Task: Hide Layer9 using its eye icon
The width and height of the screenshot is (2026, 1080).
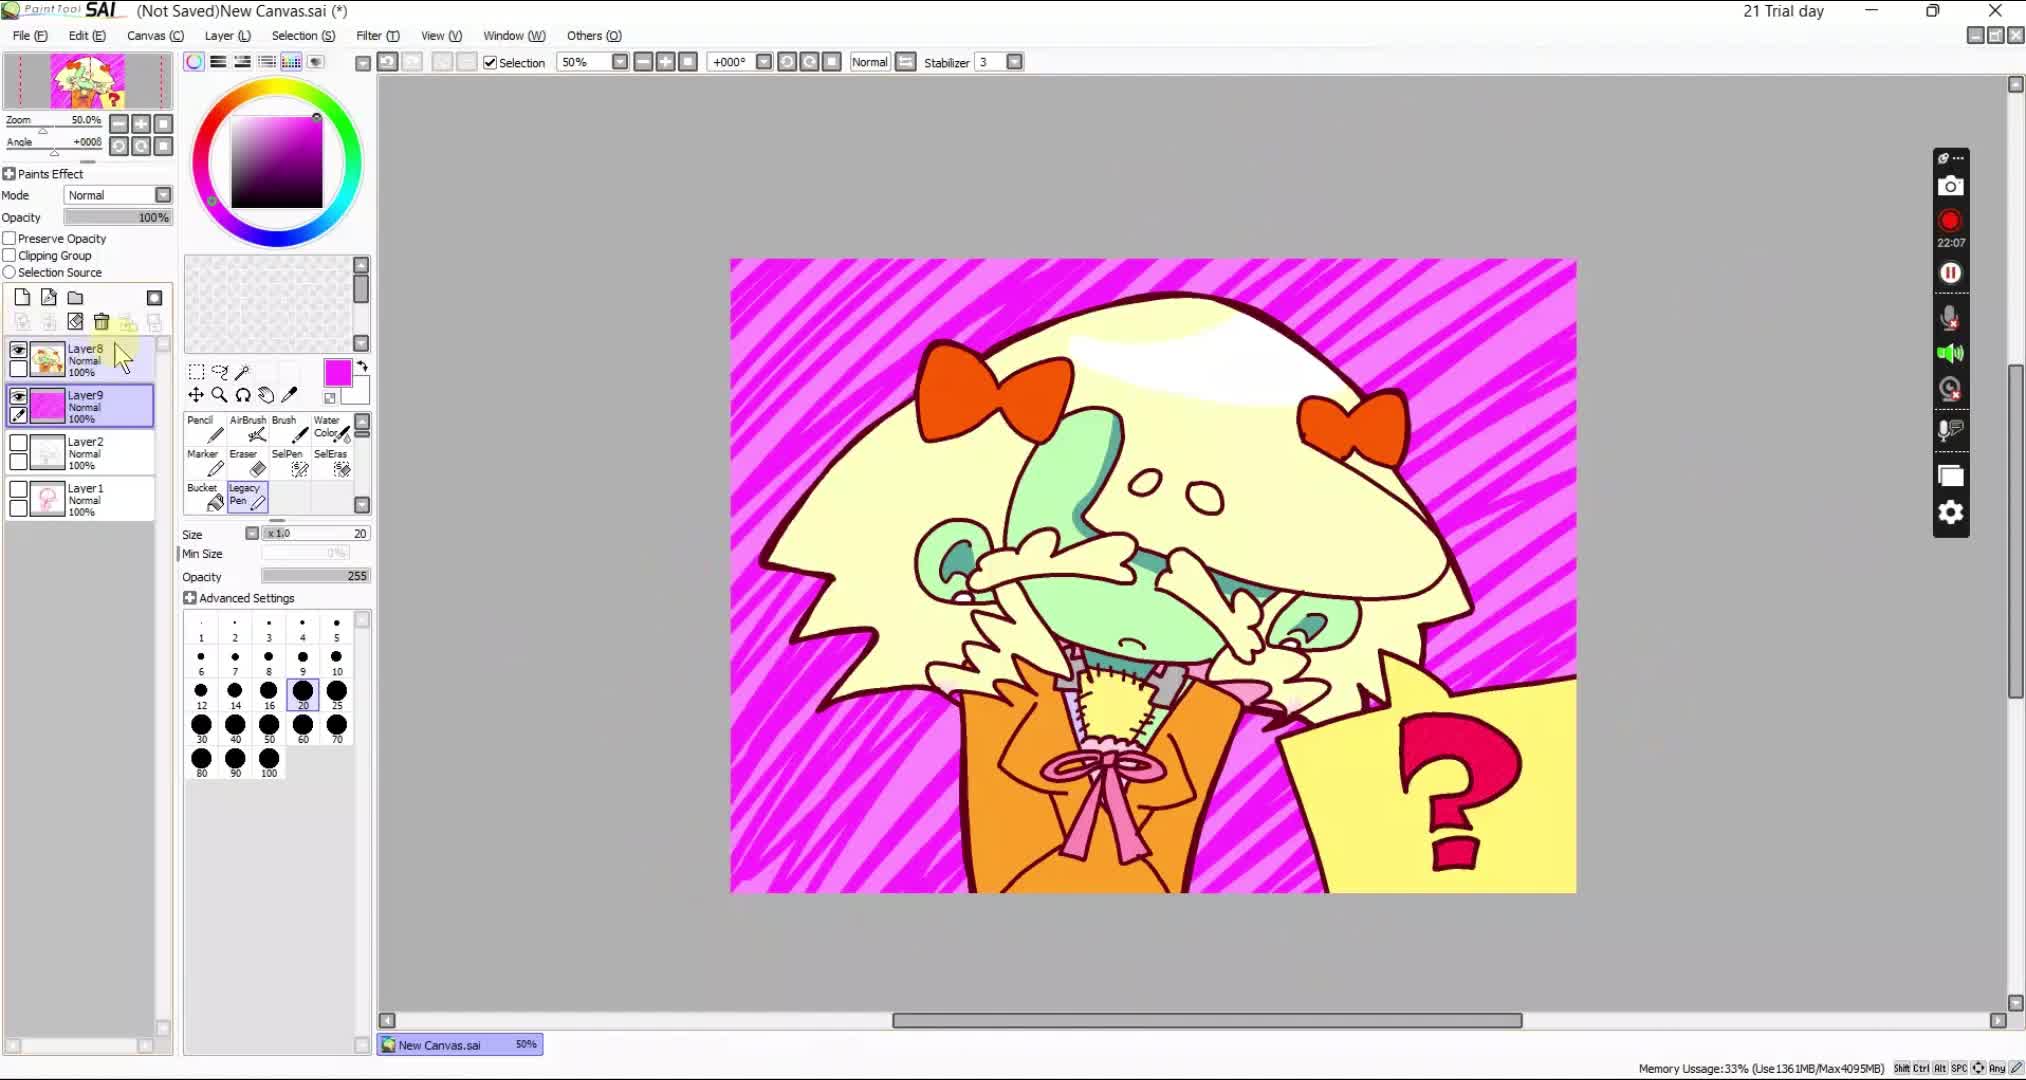Action: pos(18,396)
